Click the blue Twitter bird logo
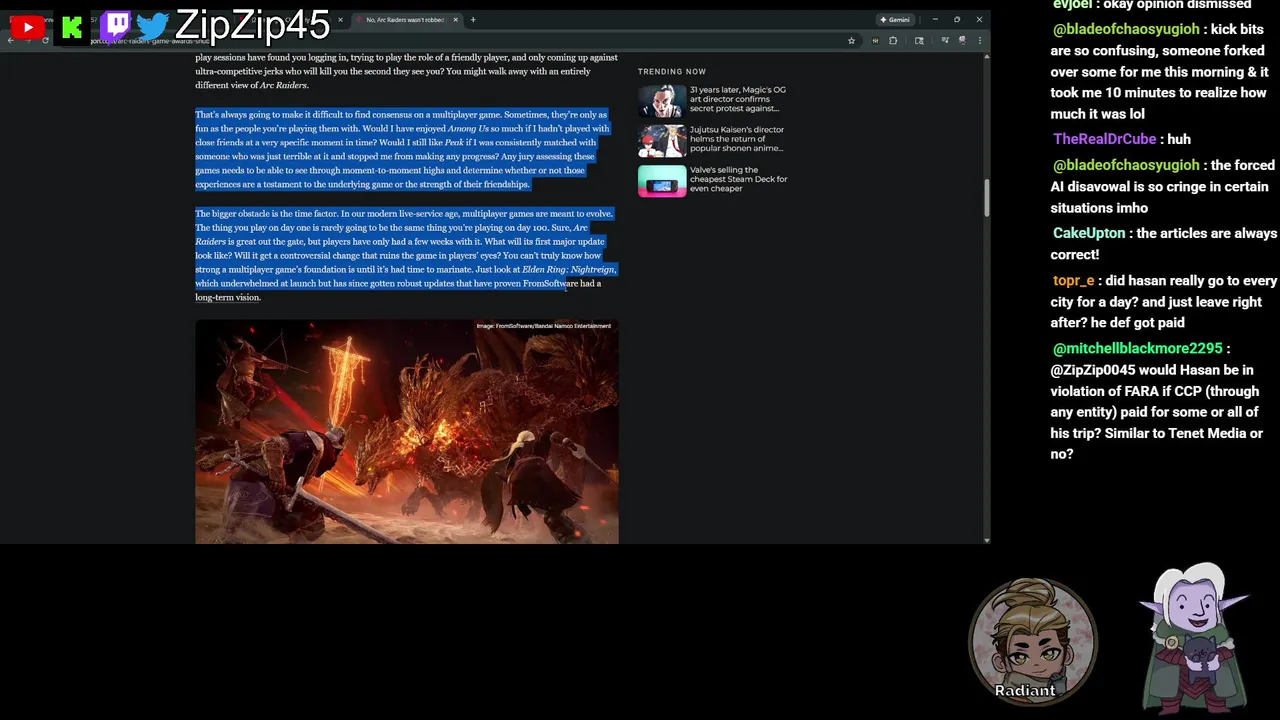 click(153, 27)
